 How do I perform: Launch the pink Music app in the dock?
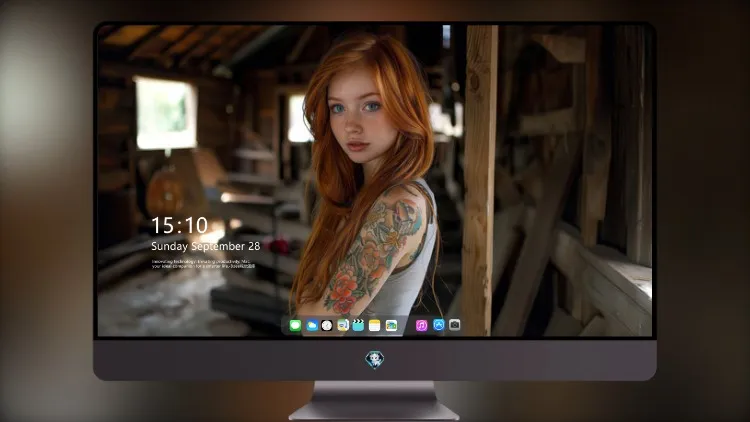(x=421, y=325)
